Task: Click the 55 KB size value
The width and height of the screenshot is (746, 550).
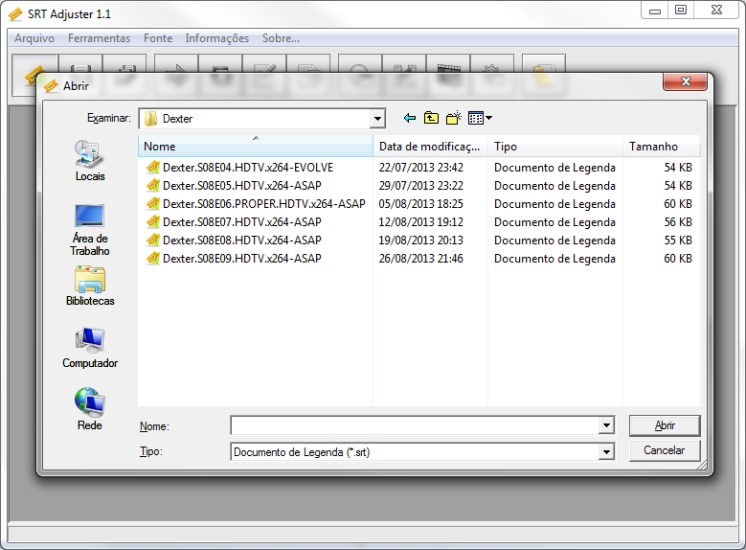Action: (678, 240)
